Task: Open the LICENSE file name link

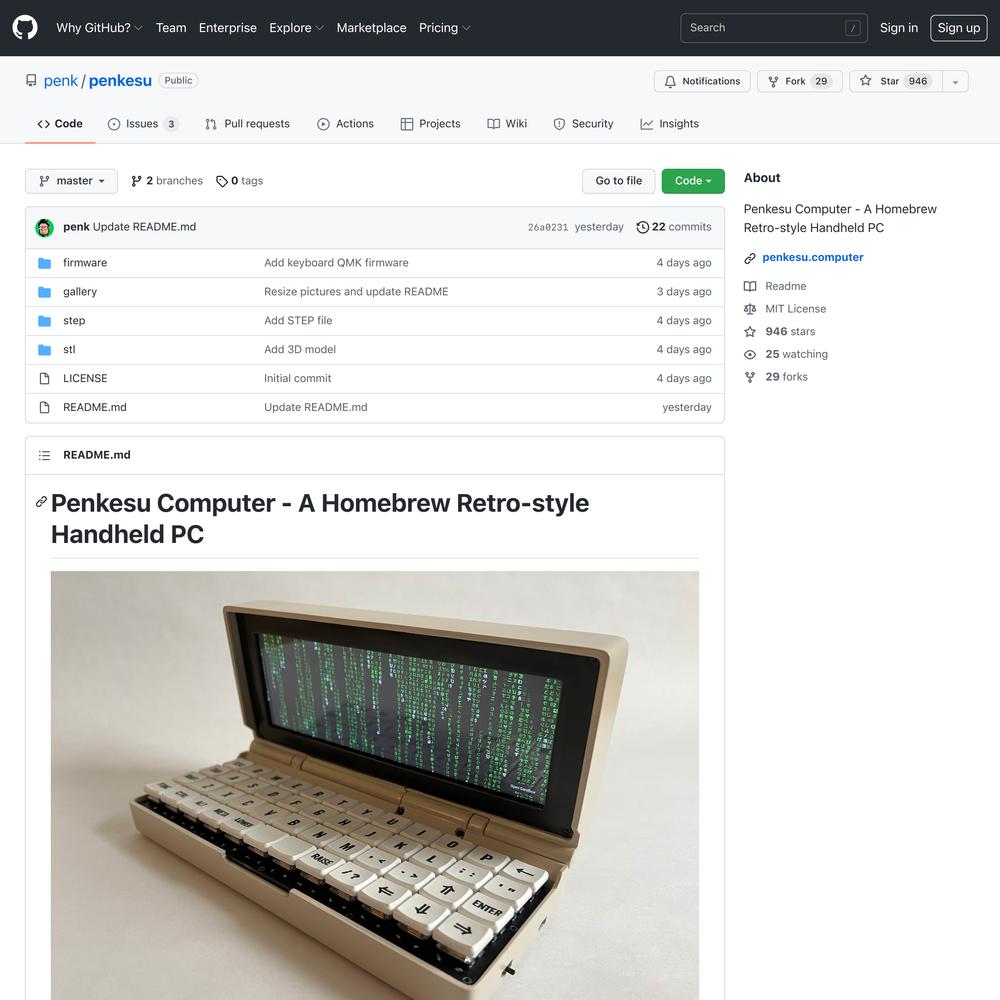Action: click(85, 379)
